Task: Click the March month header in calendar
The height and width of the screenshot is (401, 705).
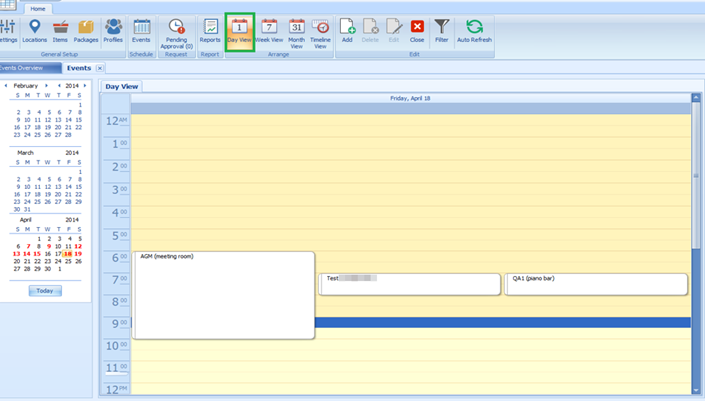Action: pyautogui.click(x=25, y=153)
